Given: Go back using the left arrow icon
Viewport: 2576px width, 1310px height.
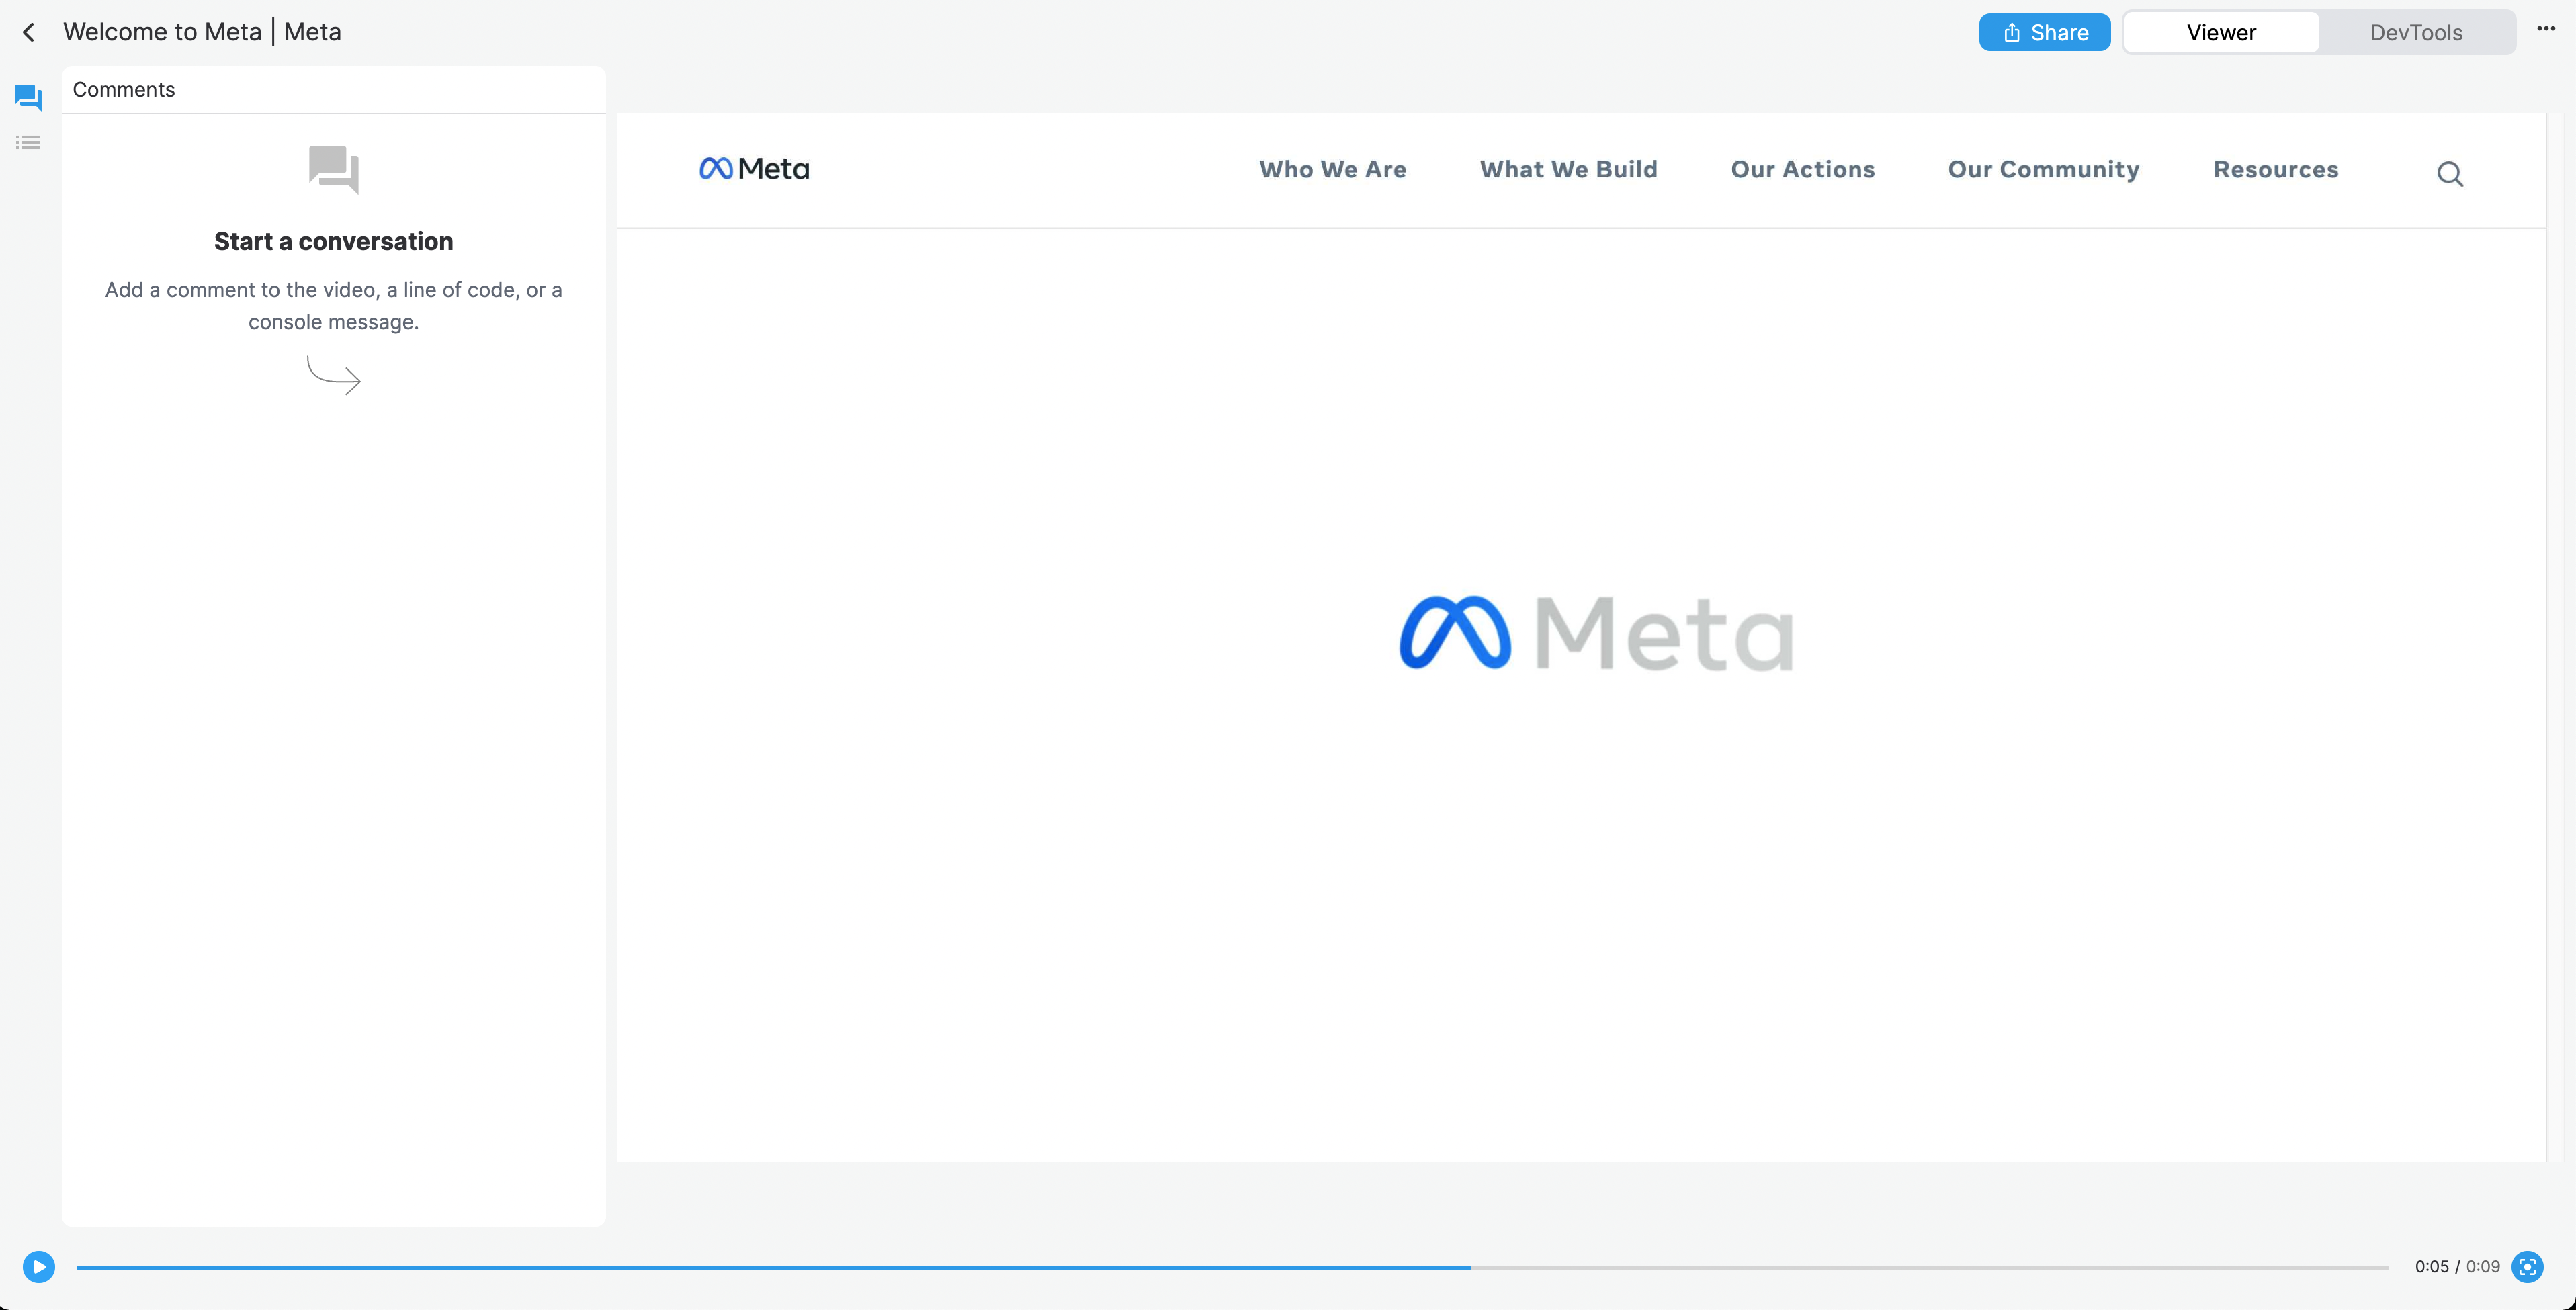Looking at the screenshot, I should point(29,32).
